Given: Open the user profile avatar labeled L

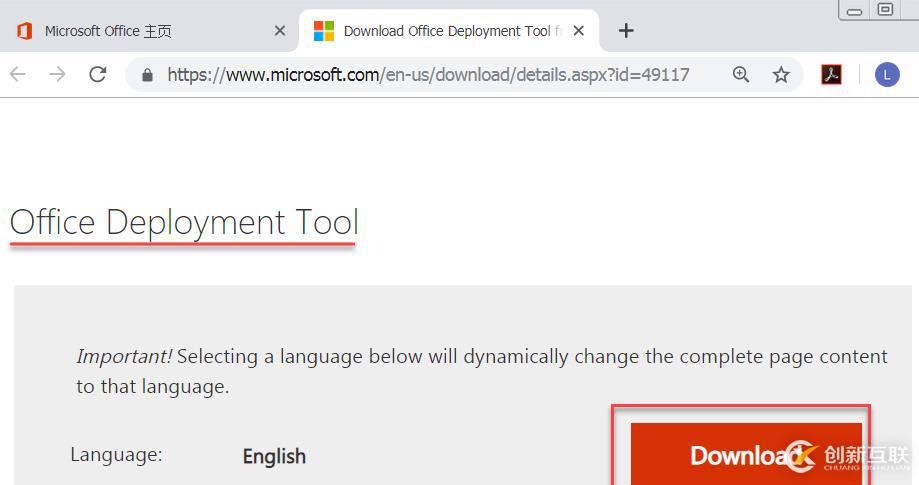Looking at the screenshot, I should 887,75.
